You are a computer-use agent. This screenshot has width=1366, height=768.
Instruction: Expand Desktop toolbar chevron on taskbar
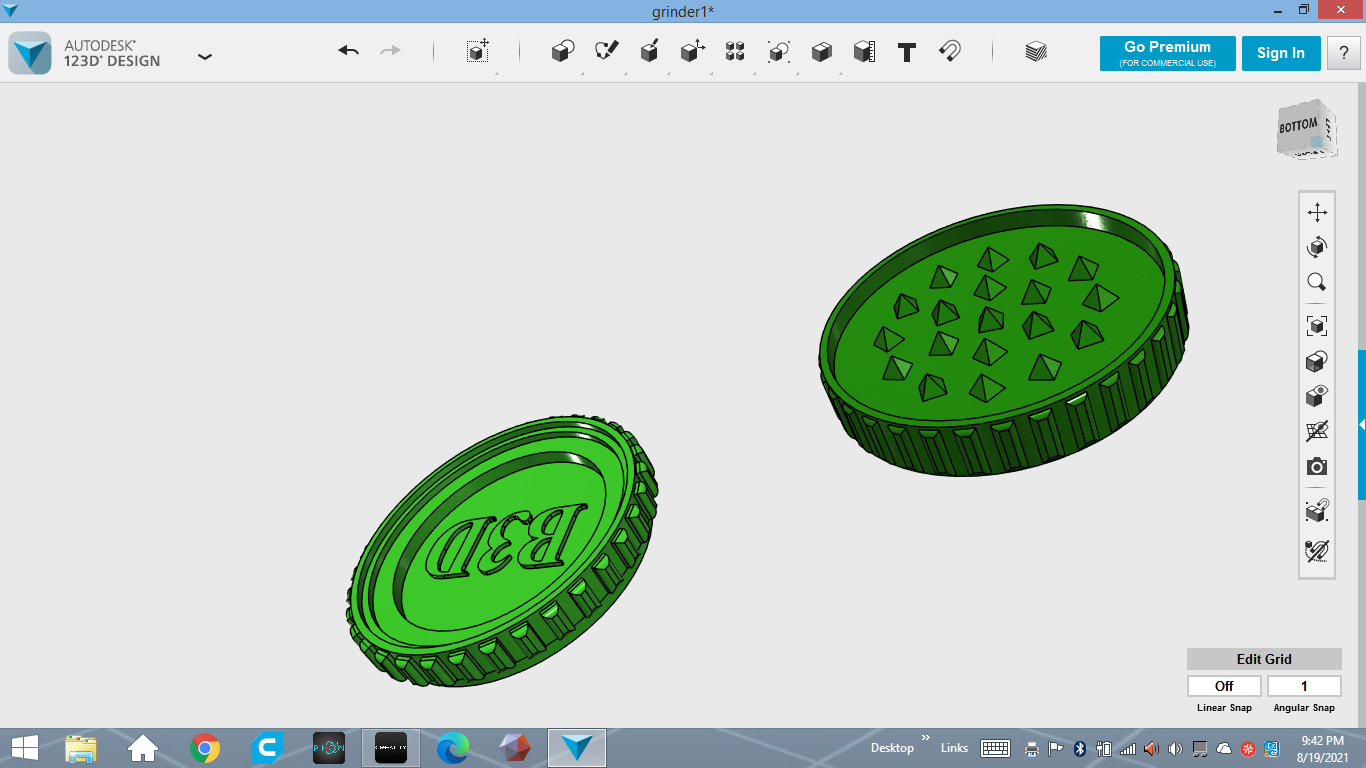coord(925,738)
